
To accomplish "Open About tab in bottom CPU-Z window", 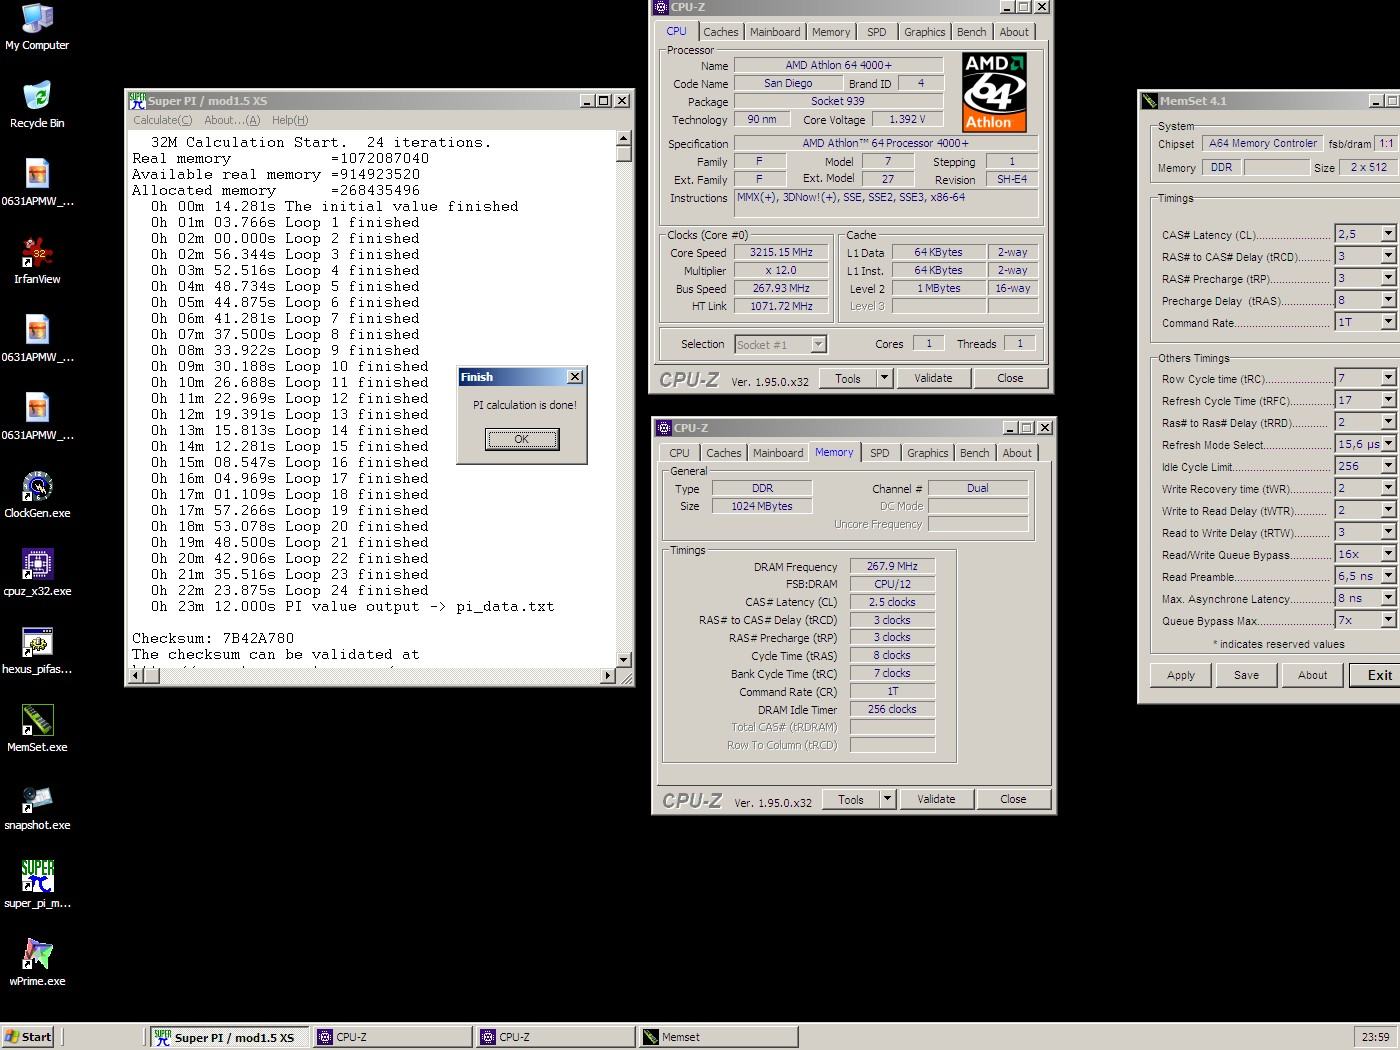I will [1017, 453].
